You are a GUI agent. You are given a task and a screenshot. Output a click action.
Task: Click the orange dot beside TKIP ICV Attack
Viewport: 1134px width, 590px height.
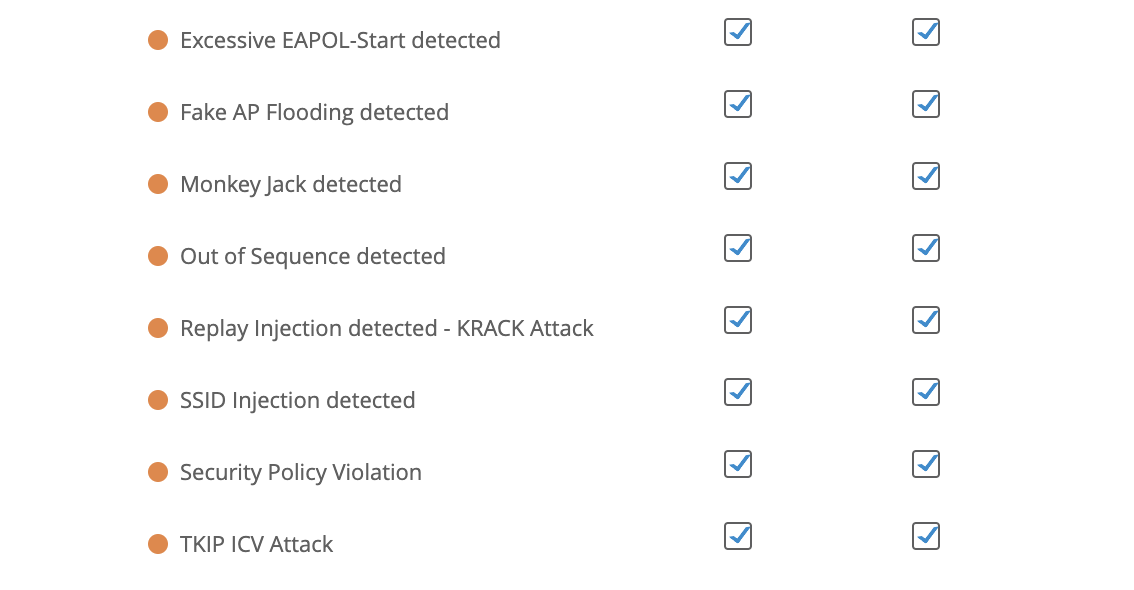(158, 544)
